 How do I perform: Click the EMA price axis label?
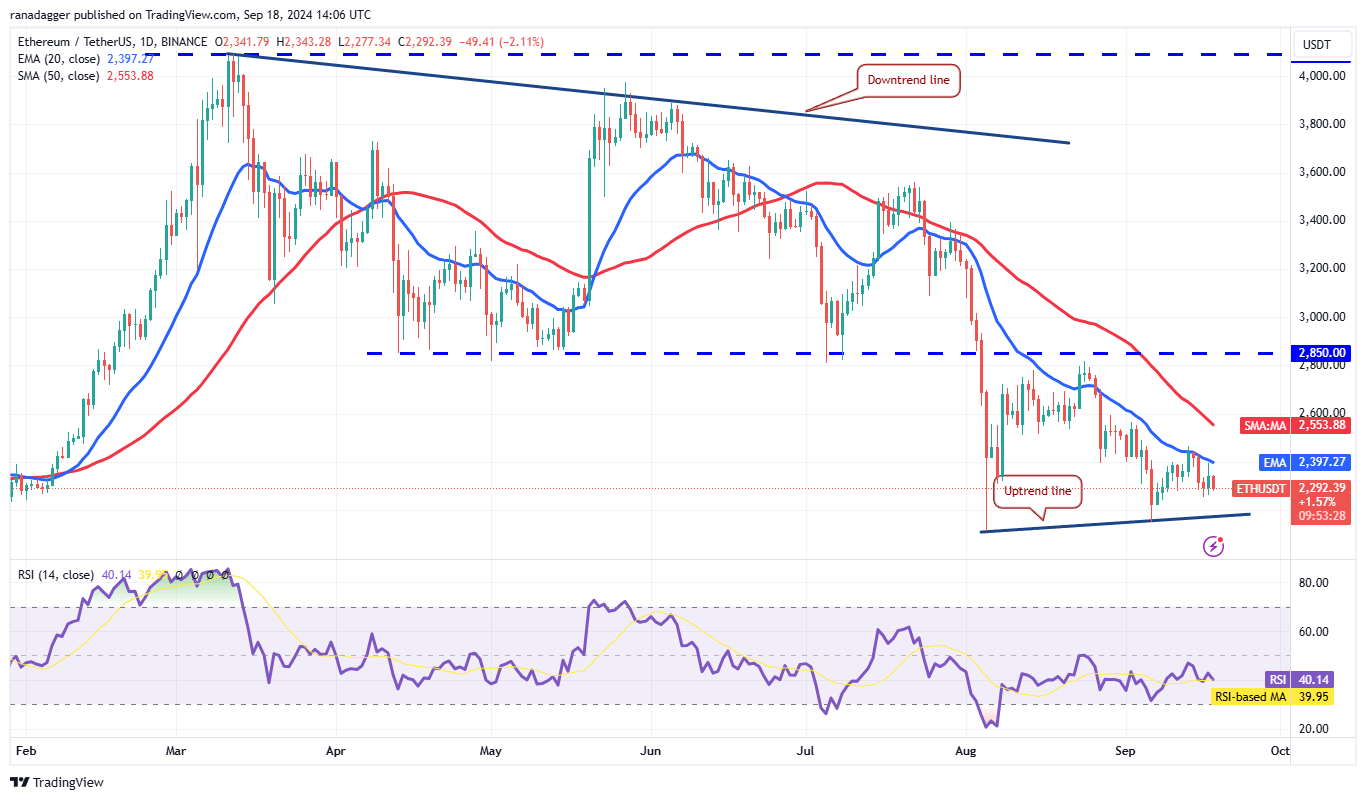point(1274,463)
